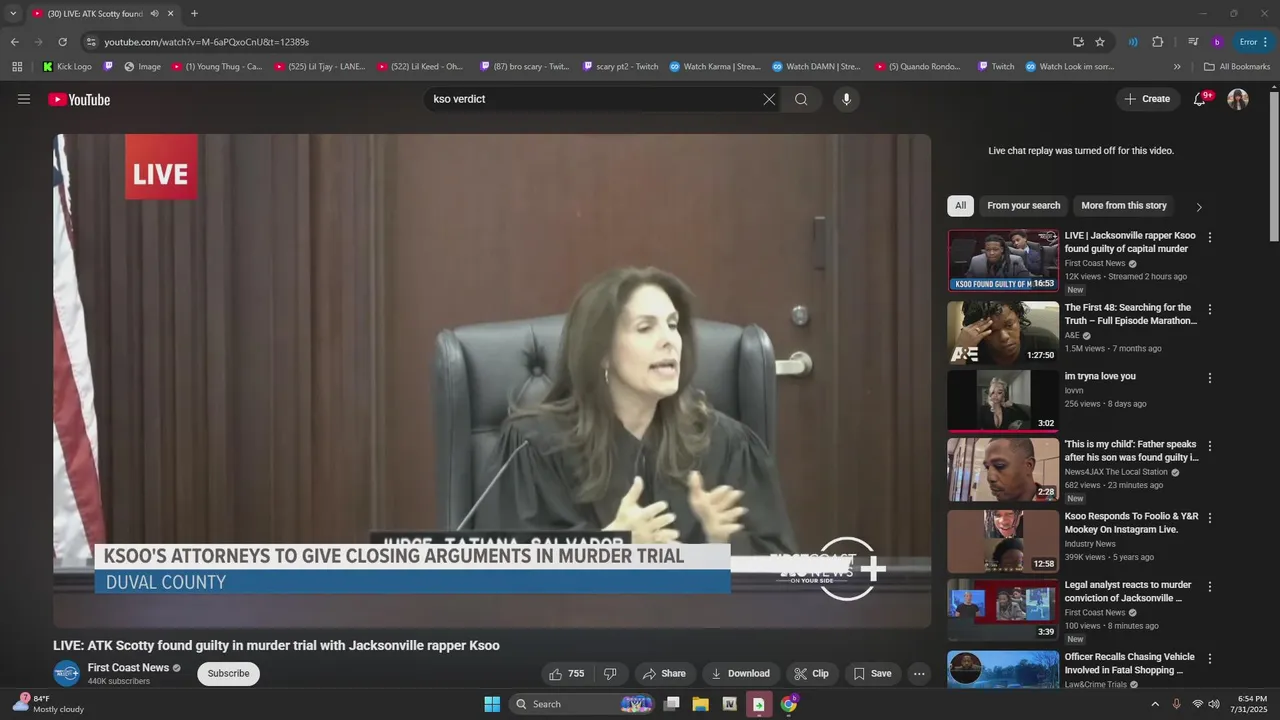Open options menu for Officer Recalls Chasing Vehicle
Screen dimensions: 1280x720
[1210, 659]
